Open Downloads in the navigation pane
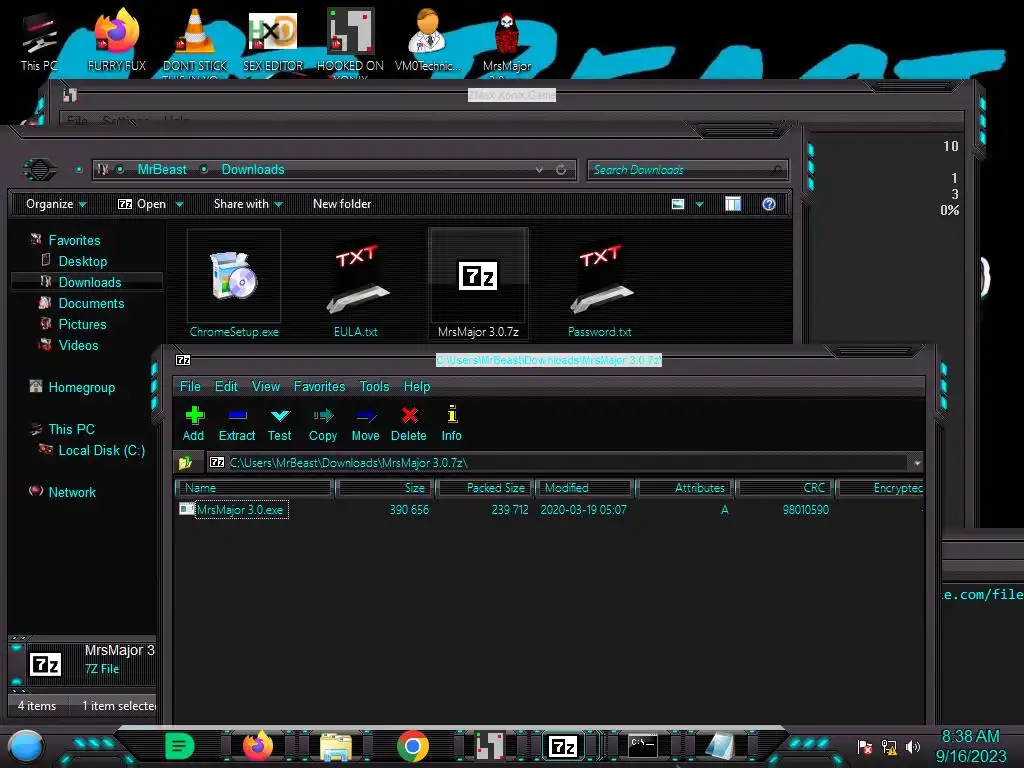 tap(89, 283)
